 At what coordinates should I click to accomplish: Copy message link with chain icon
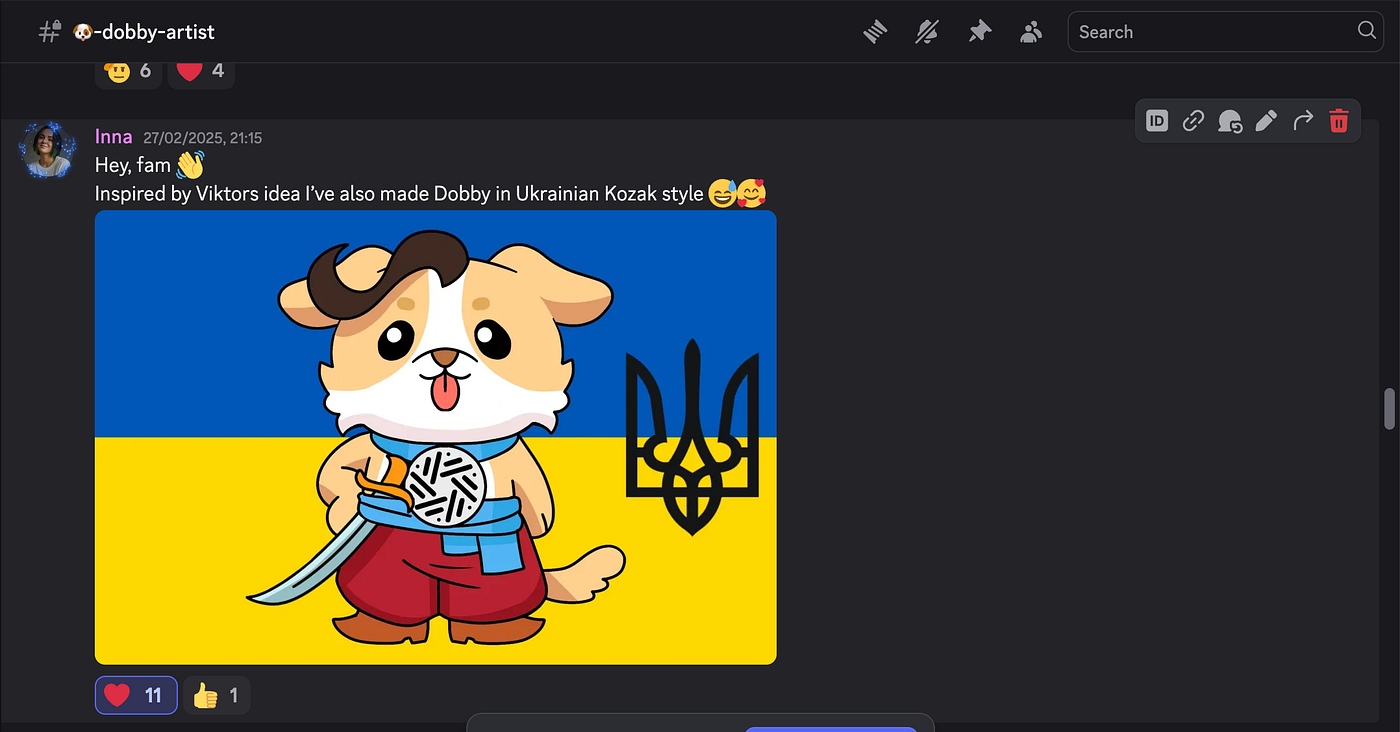point(1193,121)
